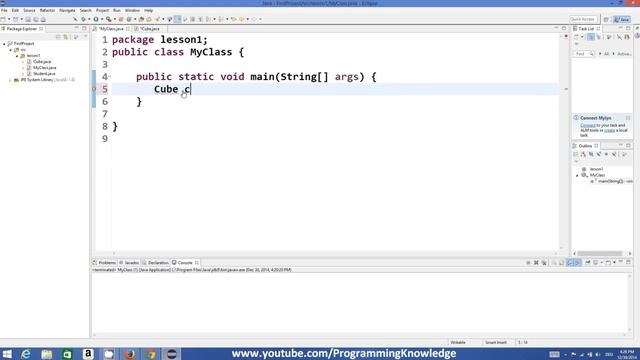640x360 pixels.
Task: Open the Search menu
Action: point(85,10)
